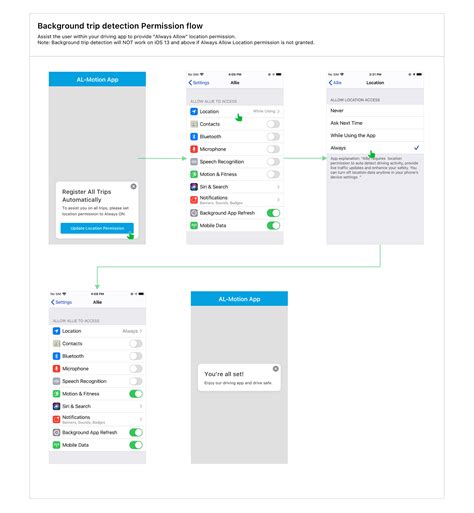The height and width of the screenshot is (513, 474).
Task: Tap Contacts icon on screen showing Location While Using
Action: (x=194, y=124)
